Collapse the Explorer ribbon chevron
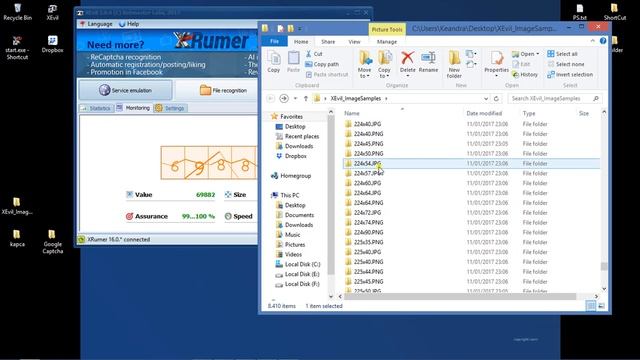The width and height of the screenshot is (640, 360). pos(592,41)
